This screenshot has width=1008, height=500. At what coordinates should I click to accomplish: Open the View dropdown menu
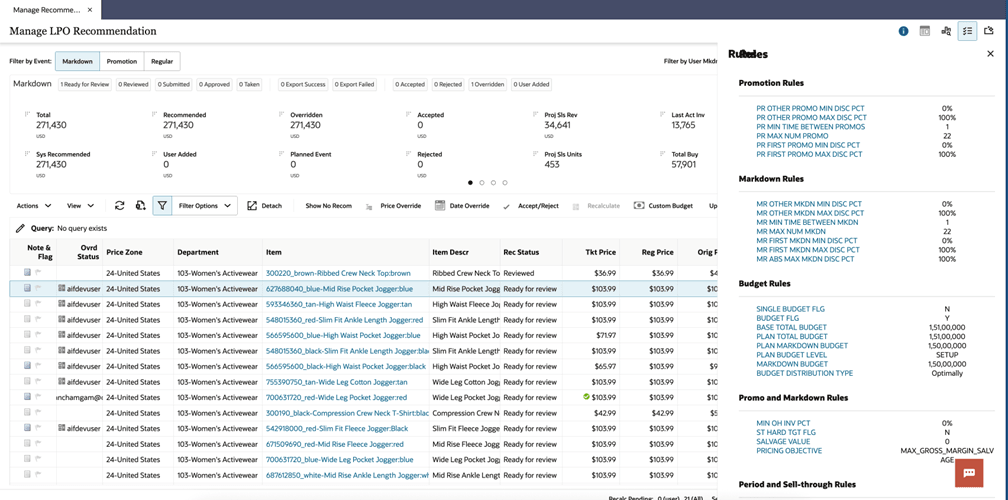81,206
